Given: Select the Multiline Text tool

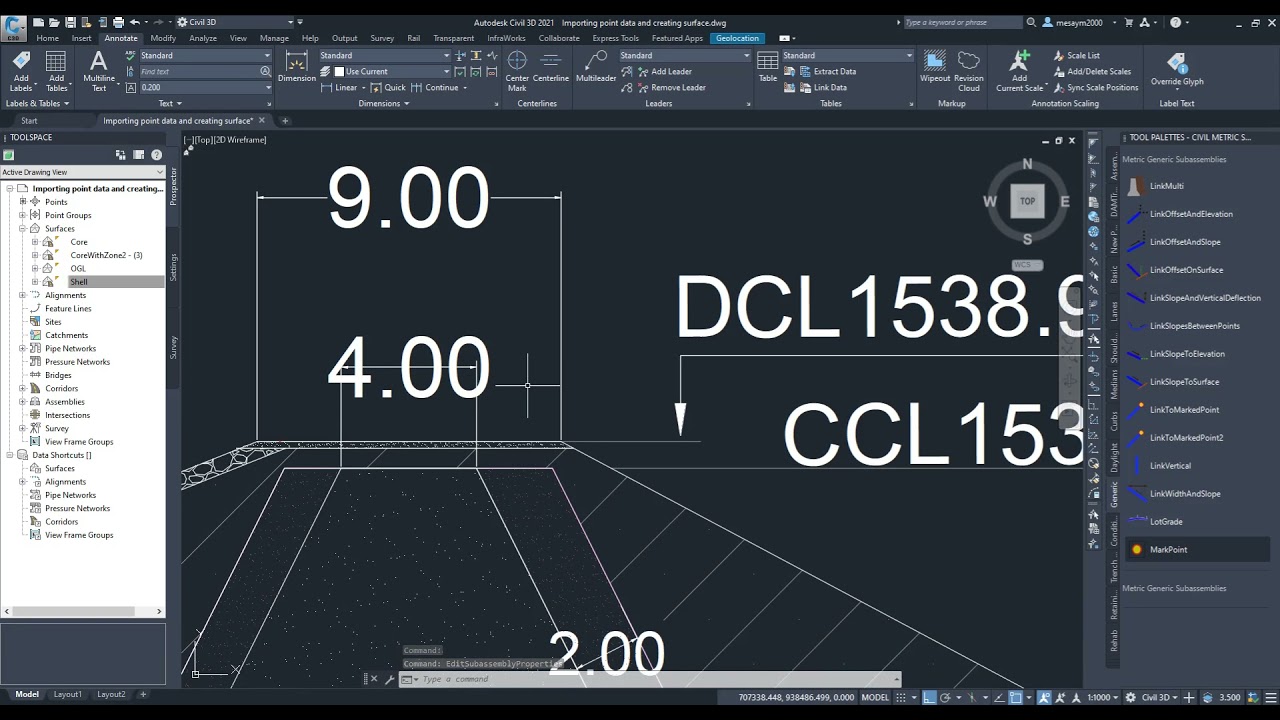Looking at the screenshot, I should (99, 70).
